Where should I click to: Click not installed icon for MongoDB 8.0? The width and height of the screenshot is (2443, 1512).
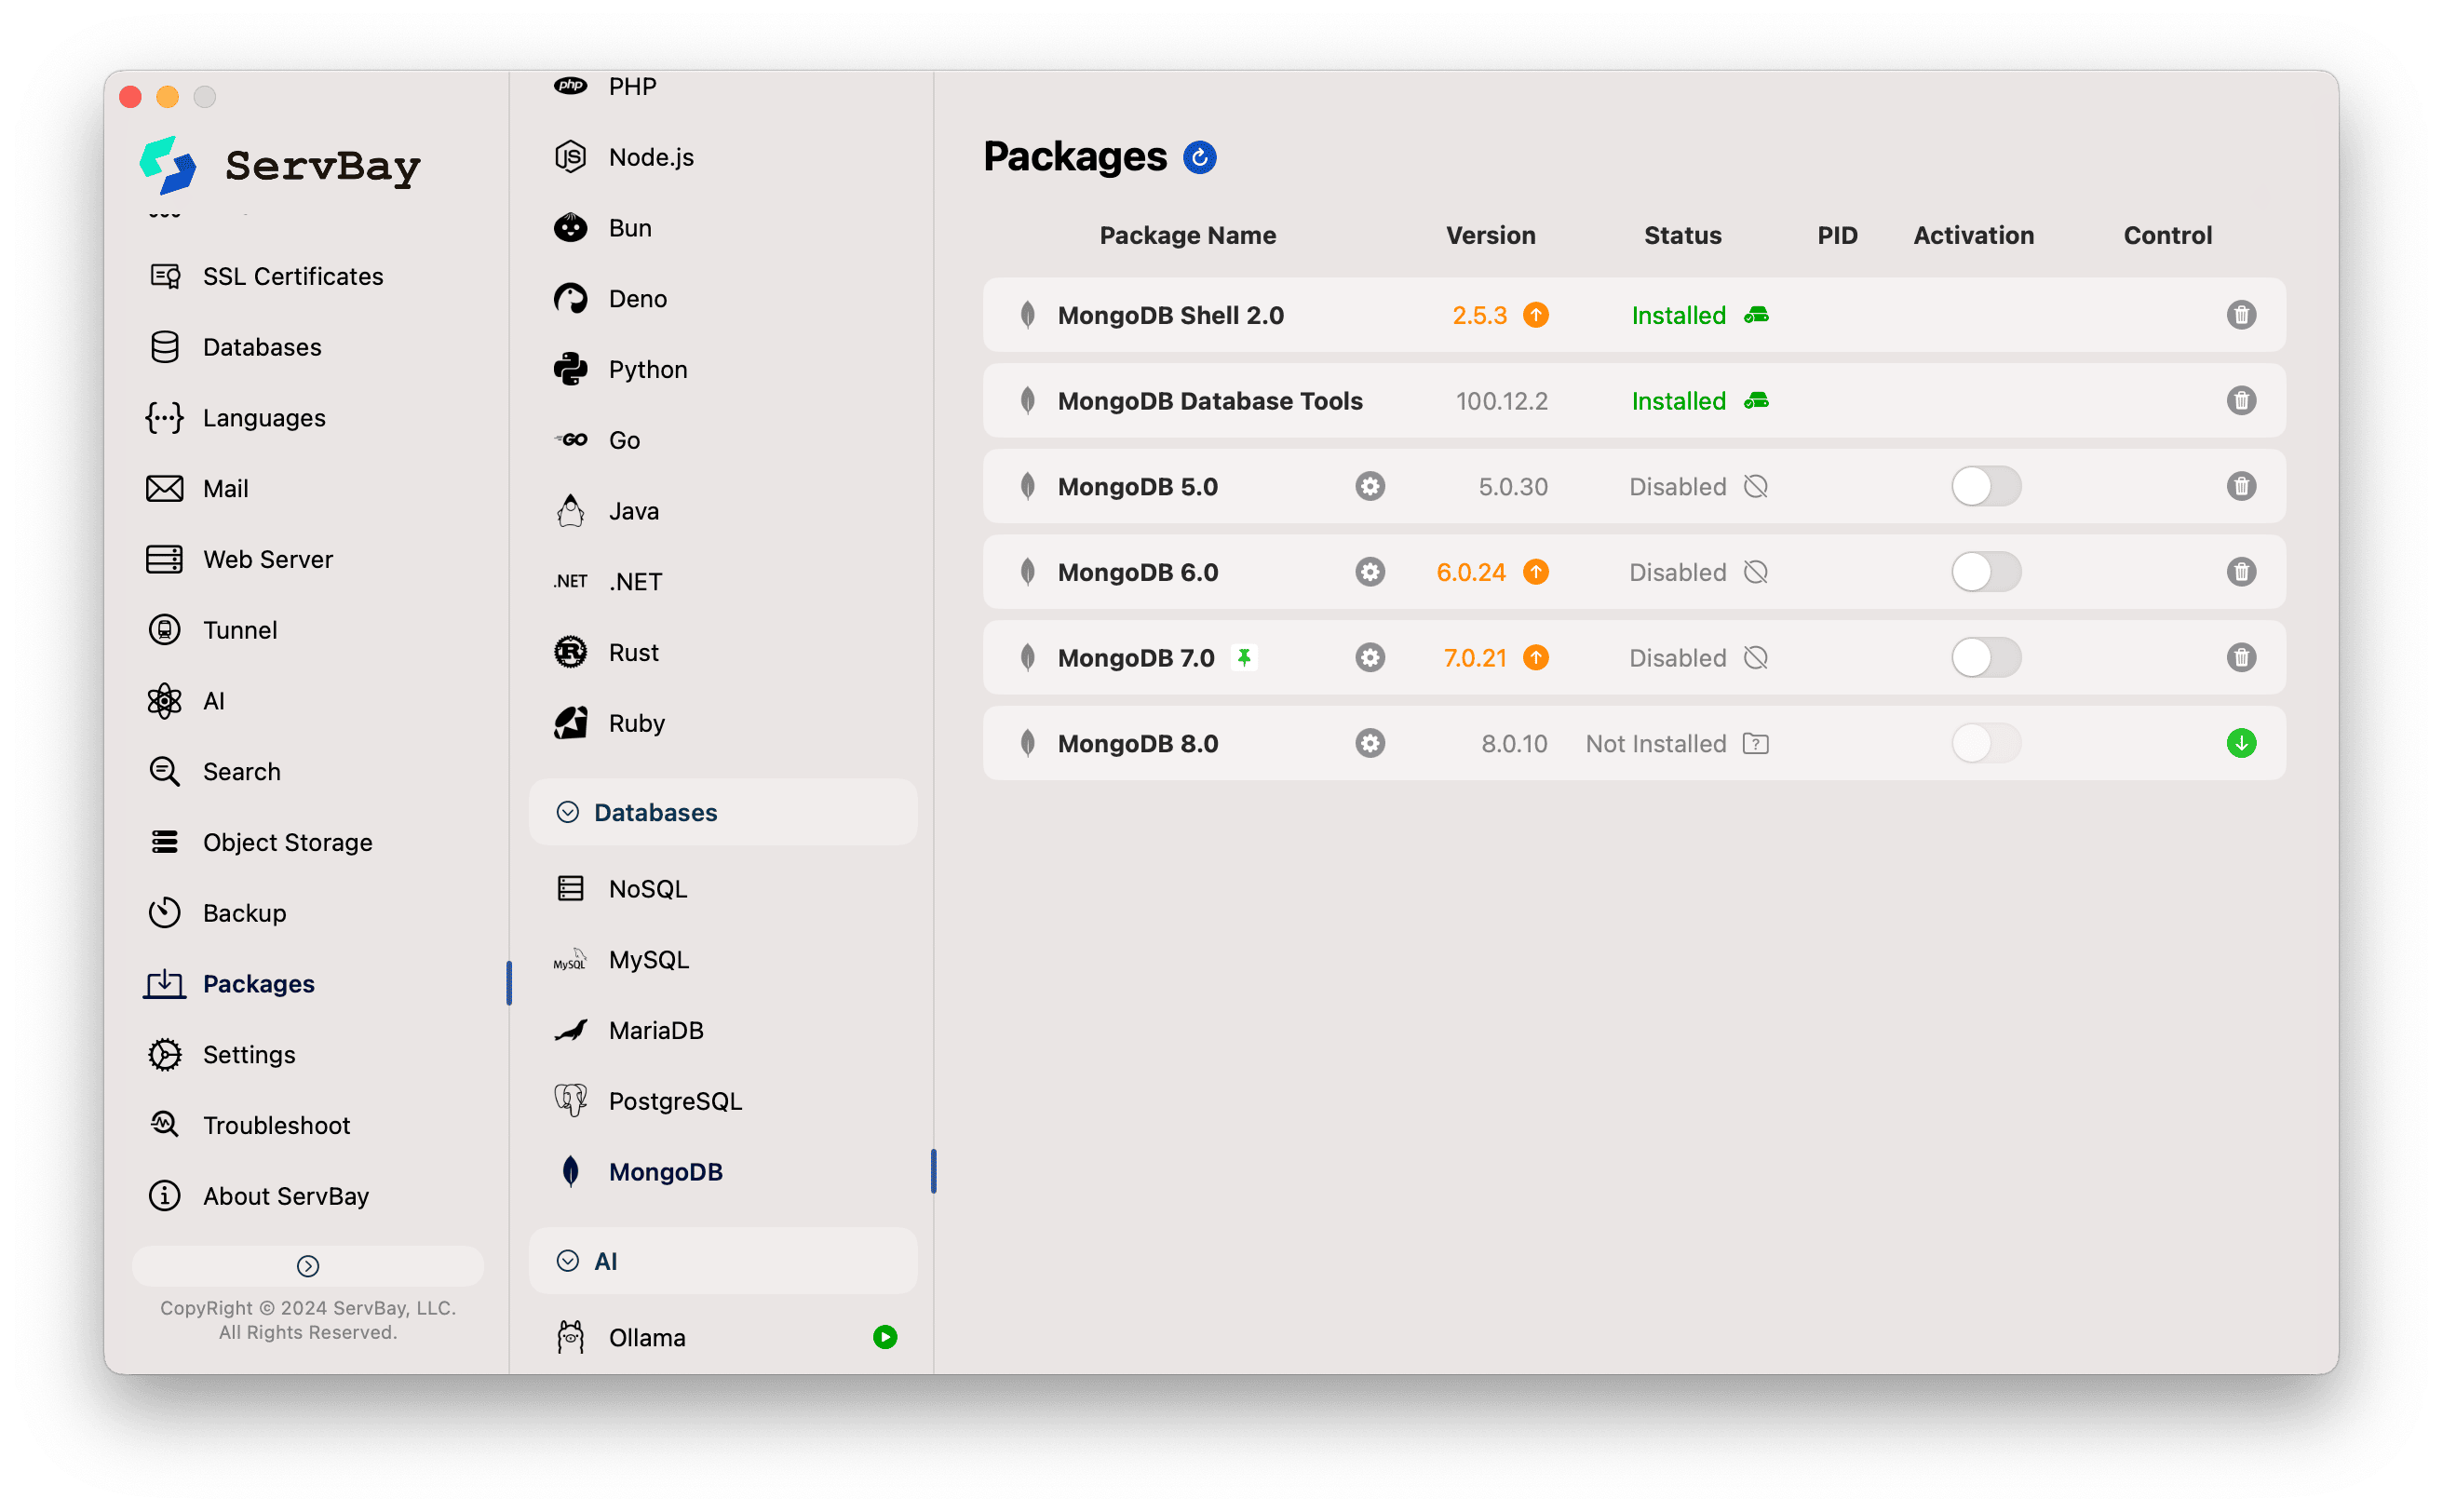pyautogui.click(x=1756, y=744)
